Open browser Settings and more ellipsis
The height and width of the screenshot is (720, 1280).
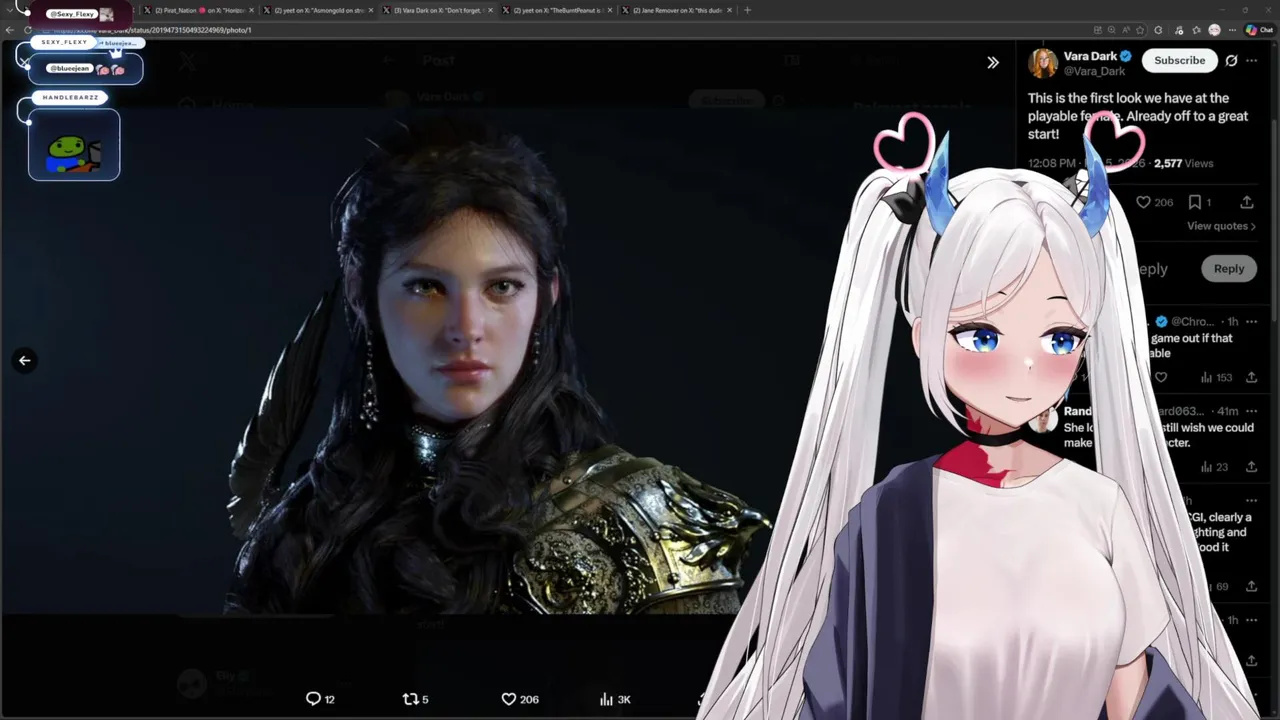click(x=1232, y=30)
